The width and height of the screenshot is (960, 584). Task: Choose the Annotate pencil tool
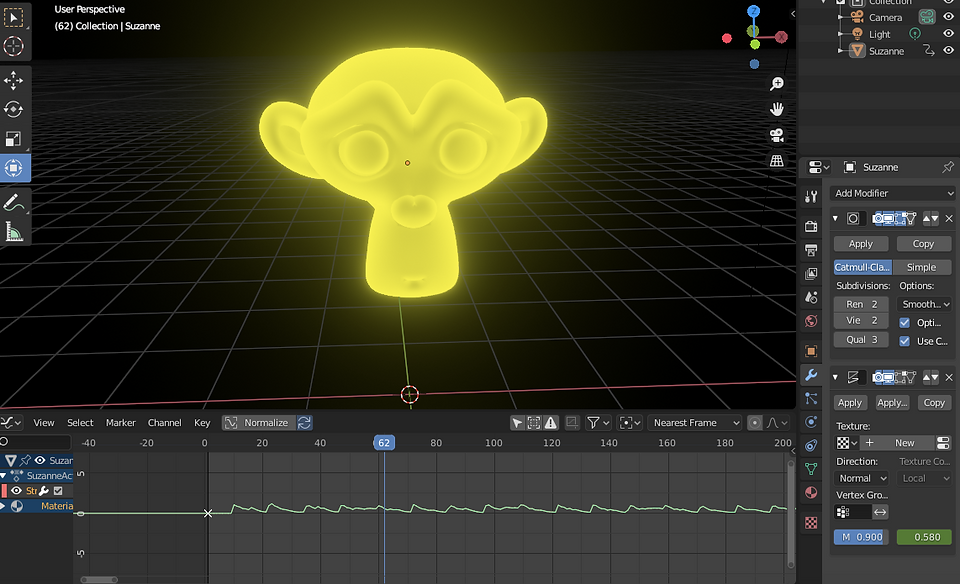[13, 201]
